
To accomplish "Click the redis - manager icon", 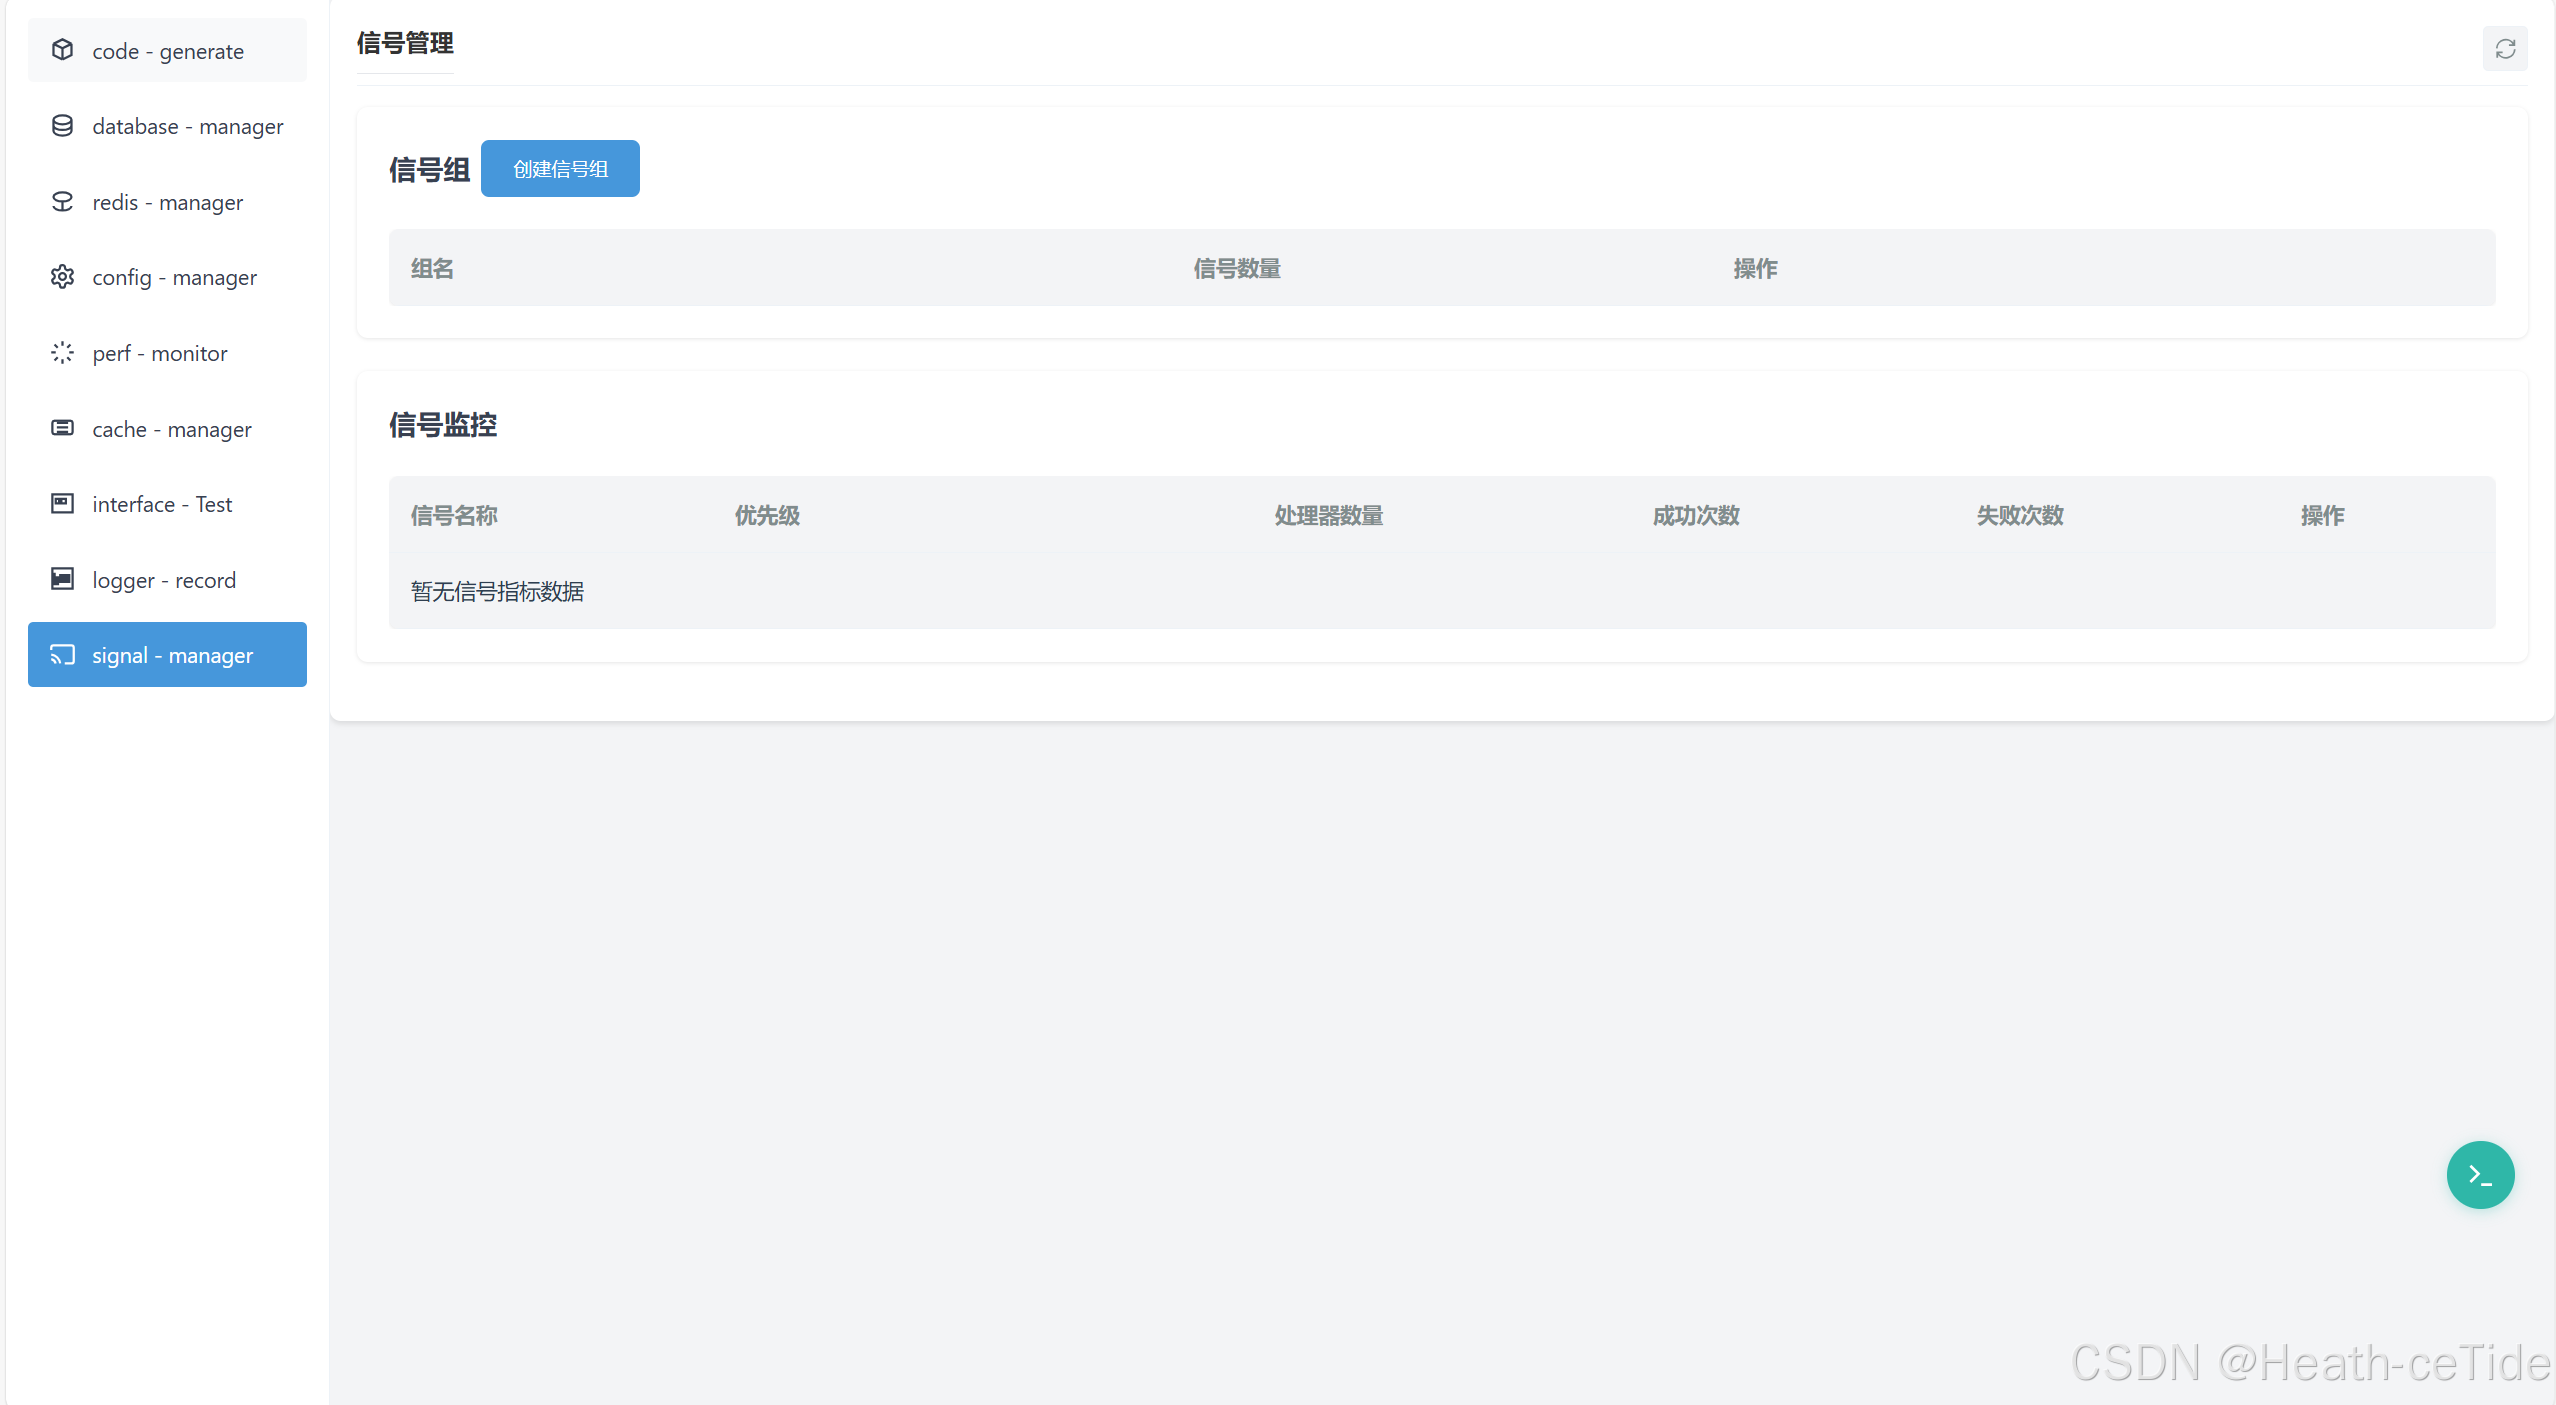I will pyautogui.click(x=62, y=202).
